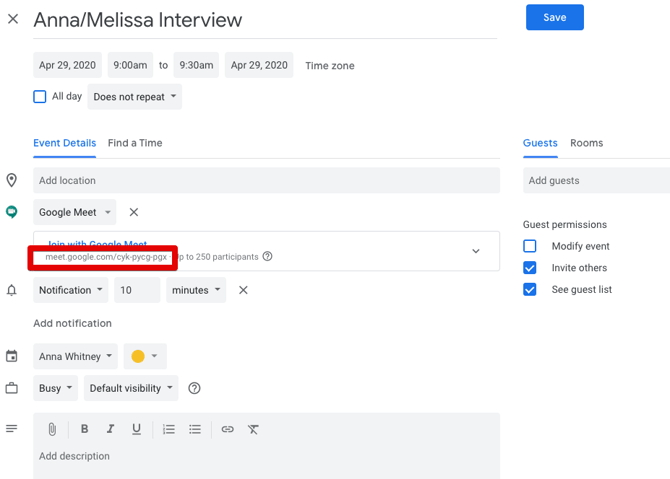Remove formatting from description text
Image resolution: width=670 pixels, height=479 pixels.
pyautogui.click(x=254, y=429)
